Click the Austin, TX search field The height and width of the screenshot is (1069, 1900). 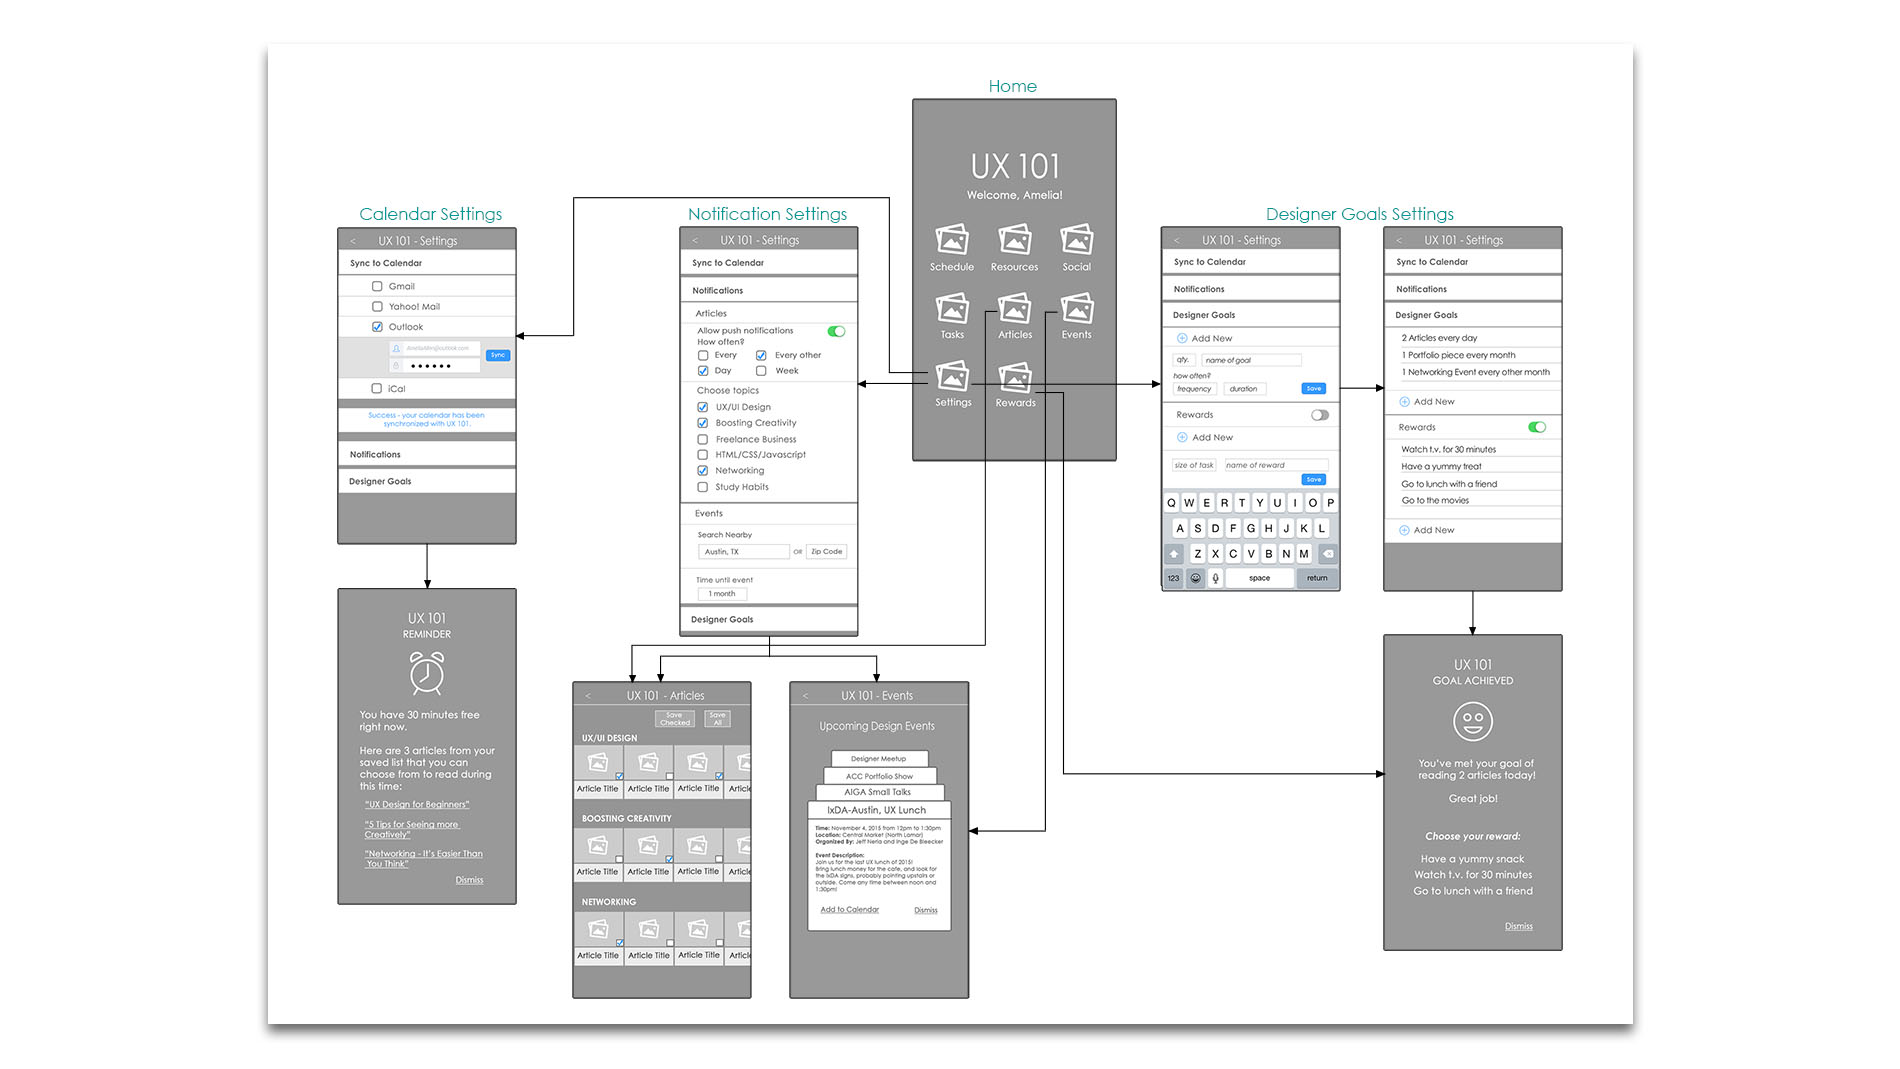point(743,552)
